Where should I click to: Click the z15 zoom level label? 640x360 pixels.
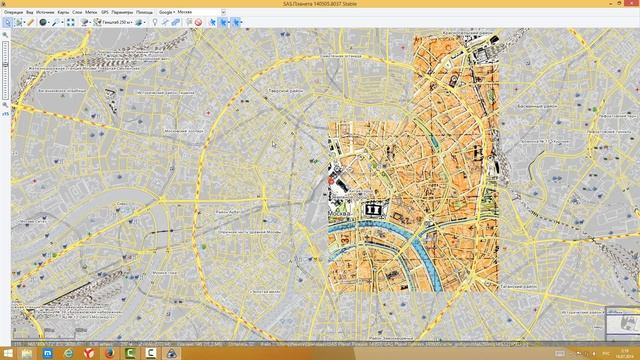5,114
